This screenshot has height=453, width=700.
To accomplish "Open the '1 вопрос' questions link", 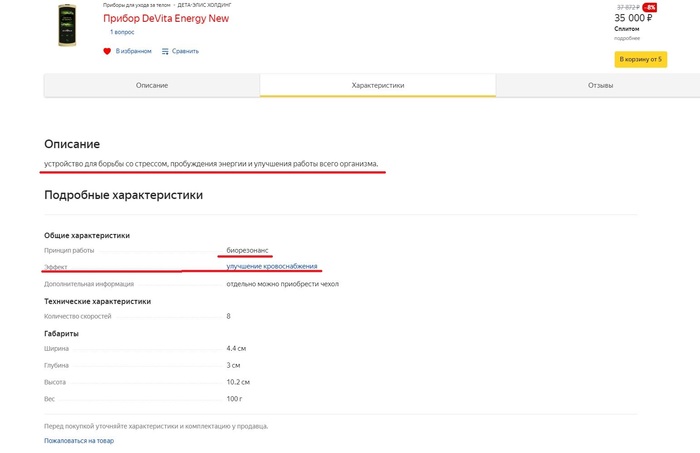I will click(x=122, y=32).
